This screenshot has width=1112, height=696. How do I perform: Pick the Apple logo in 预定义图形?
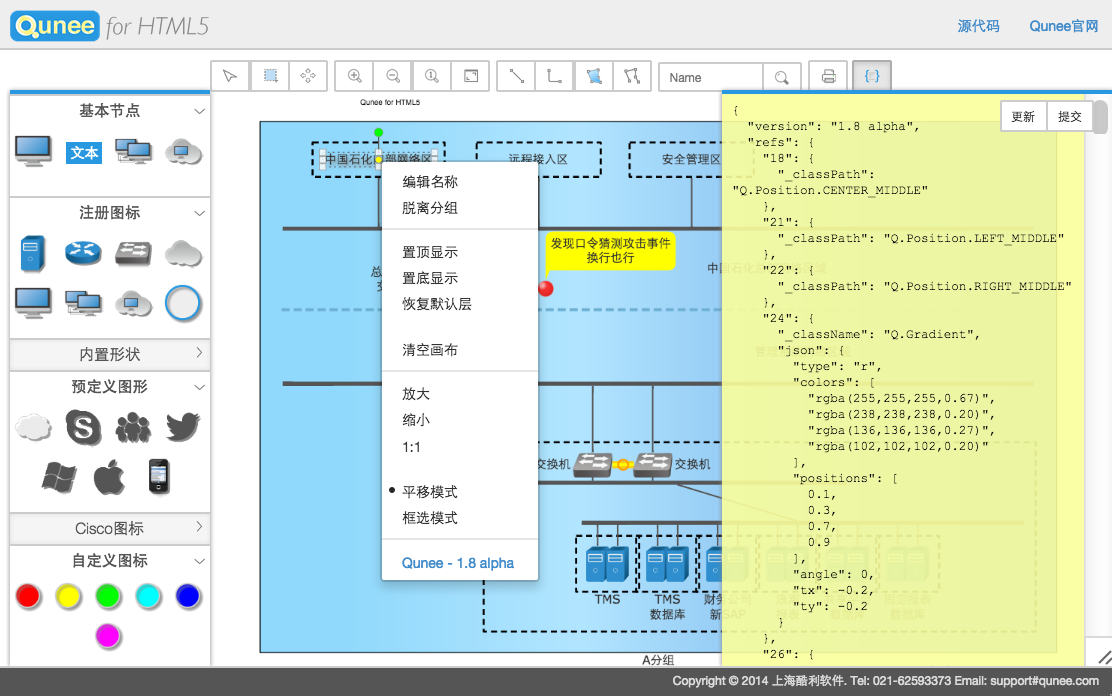tap(109, 476)
